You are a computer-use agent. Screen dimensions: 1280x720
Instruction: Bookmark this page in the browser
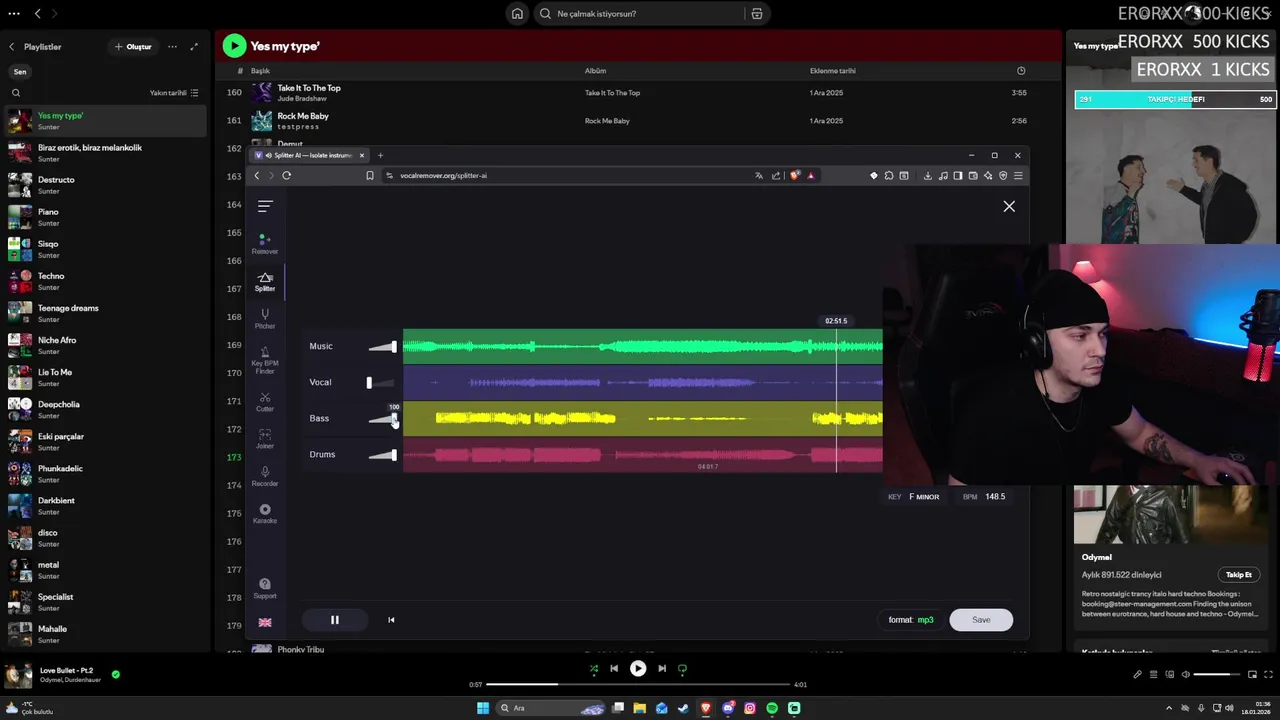pos(370,175)
